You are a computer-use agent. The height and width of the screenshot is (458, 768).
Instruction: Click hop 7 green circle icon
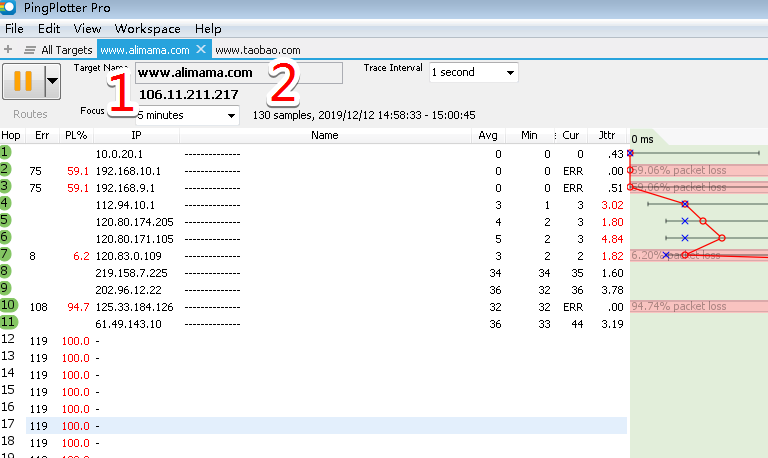pos(5,254)
